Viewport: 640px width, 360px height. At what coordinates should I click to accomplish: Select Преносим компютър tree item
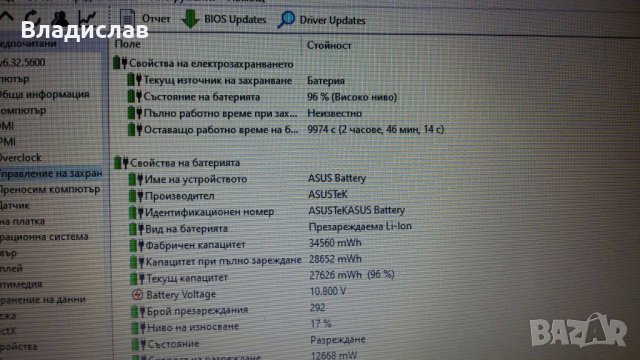click(x=50, y=189)
